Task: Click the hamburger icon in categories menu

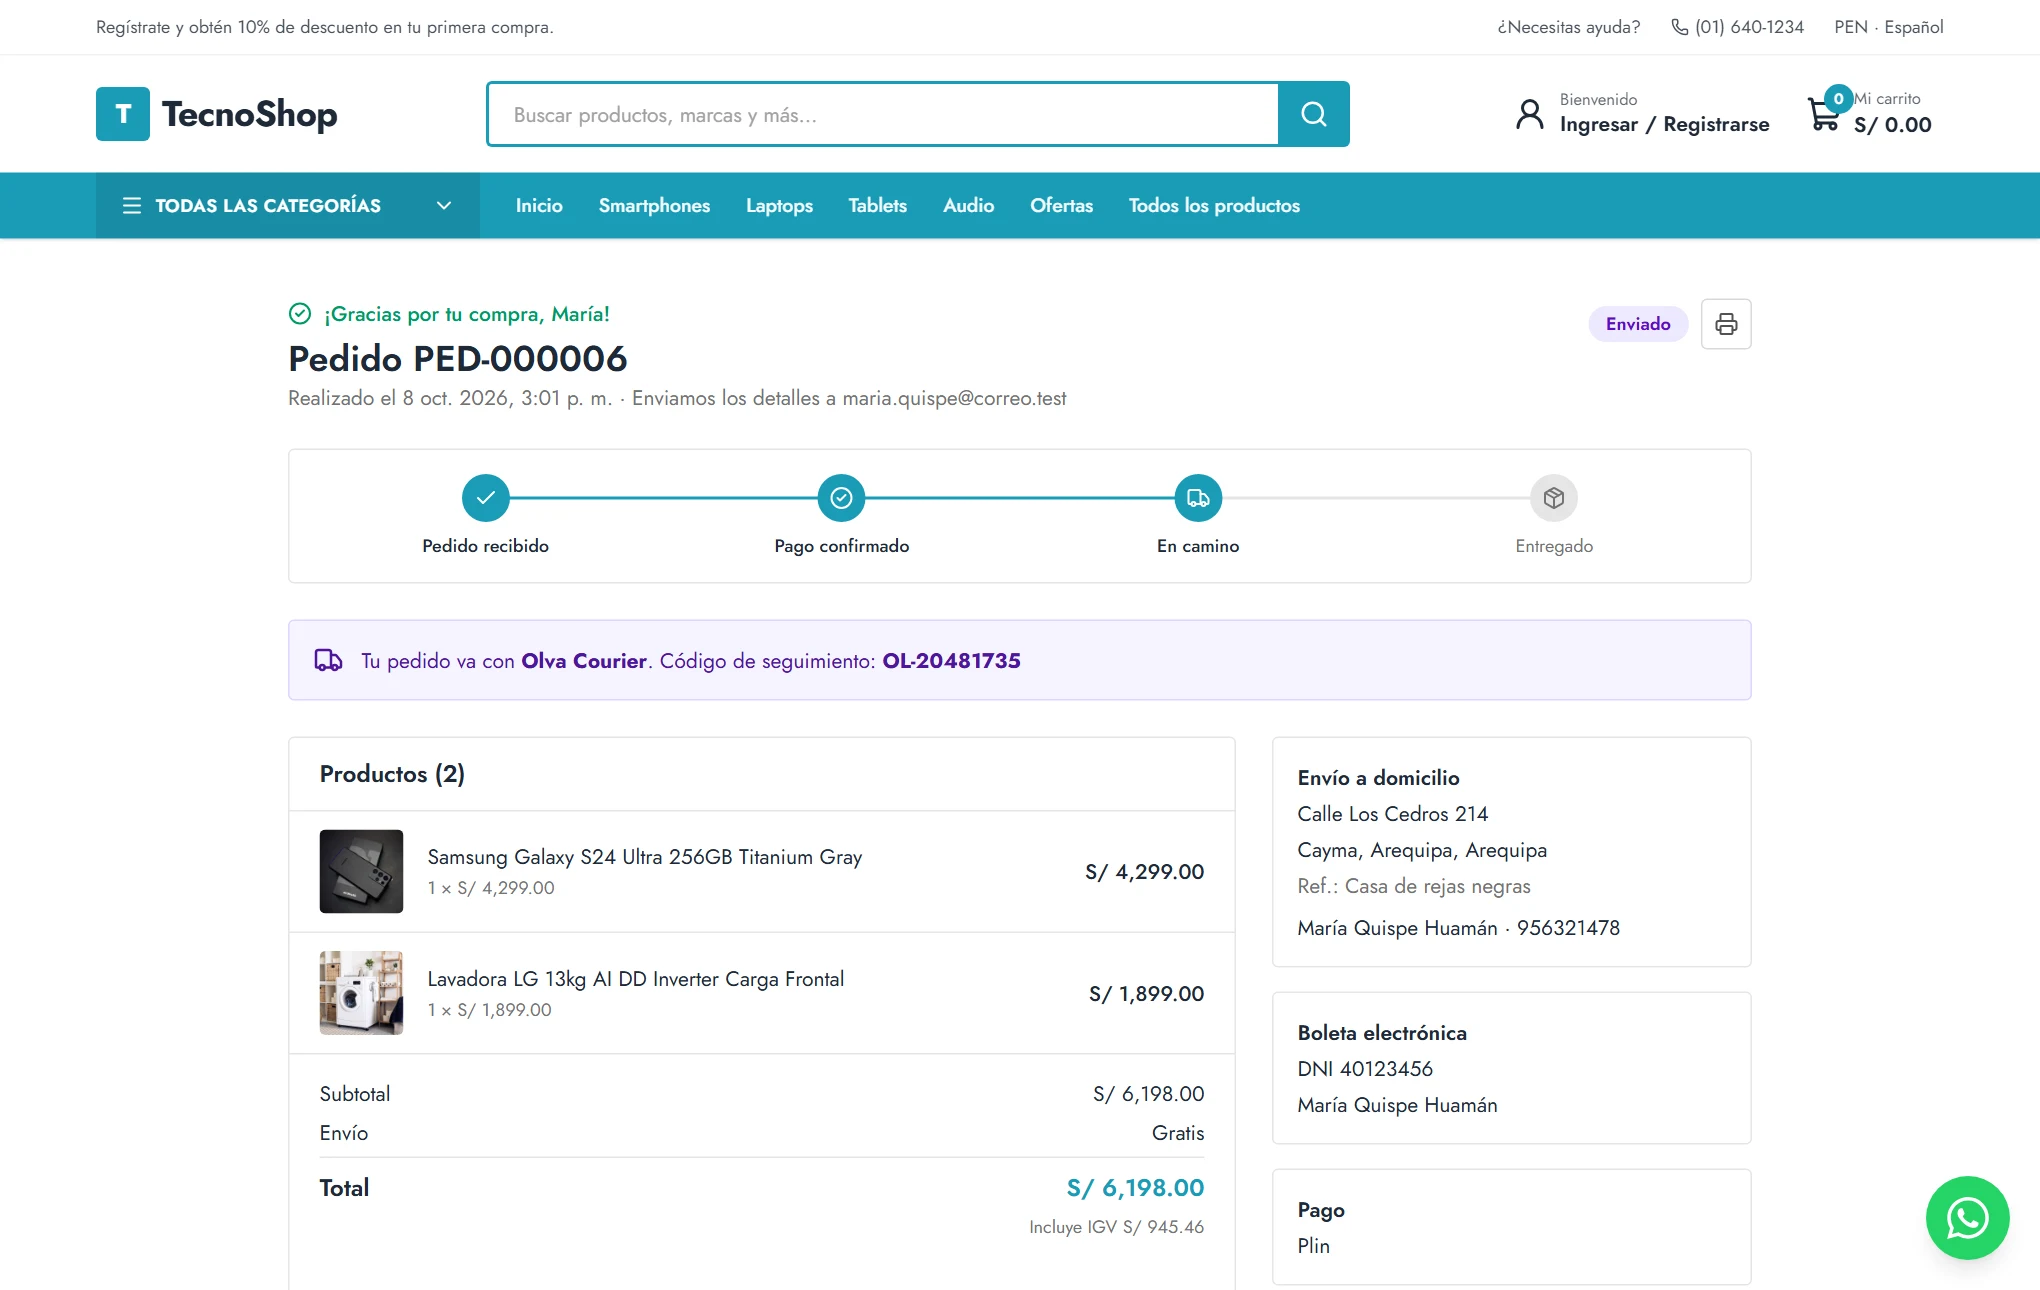Action: (x=132, y=205)
